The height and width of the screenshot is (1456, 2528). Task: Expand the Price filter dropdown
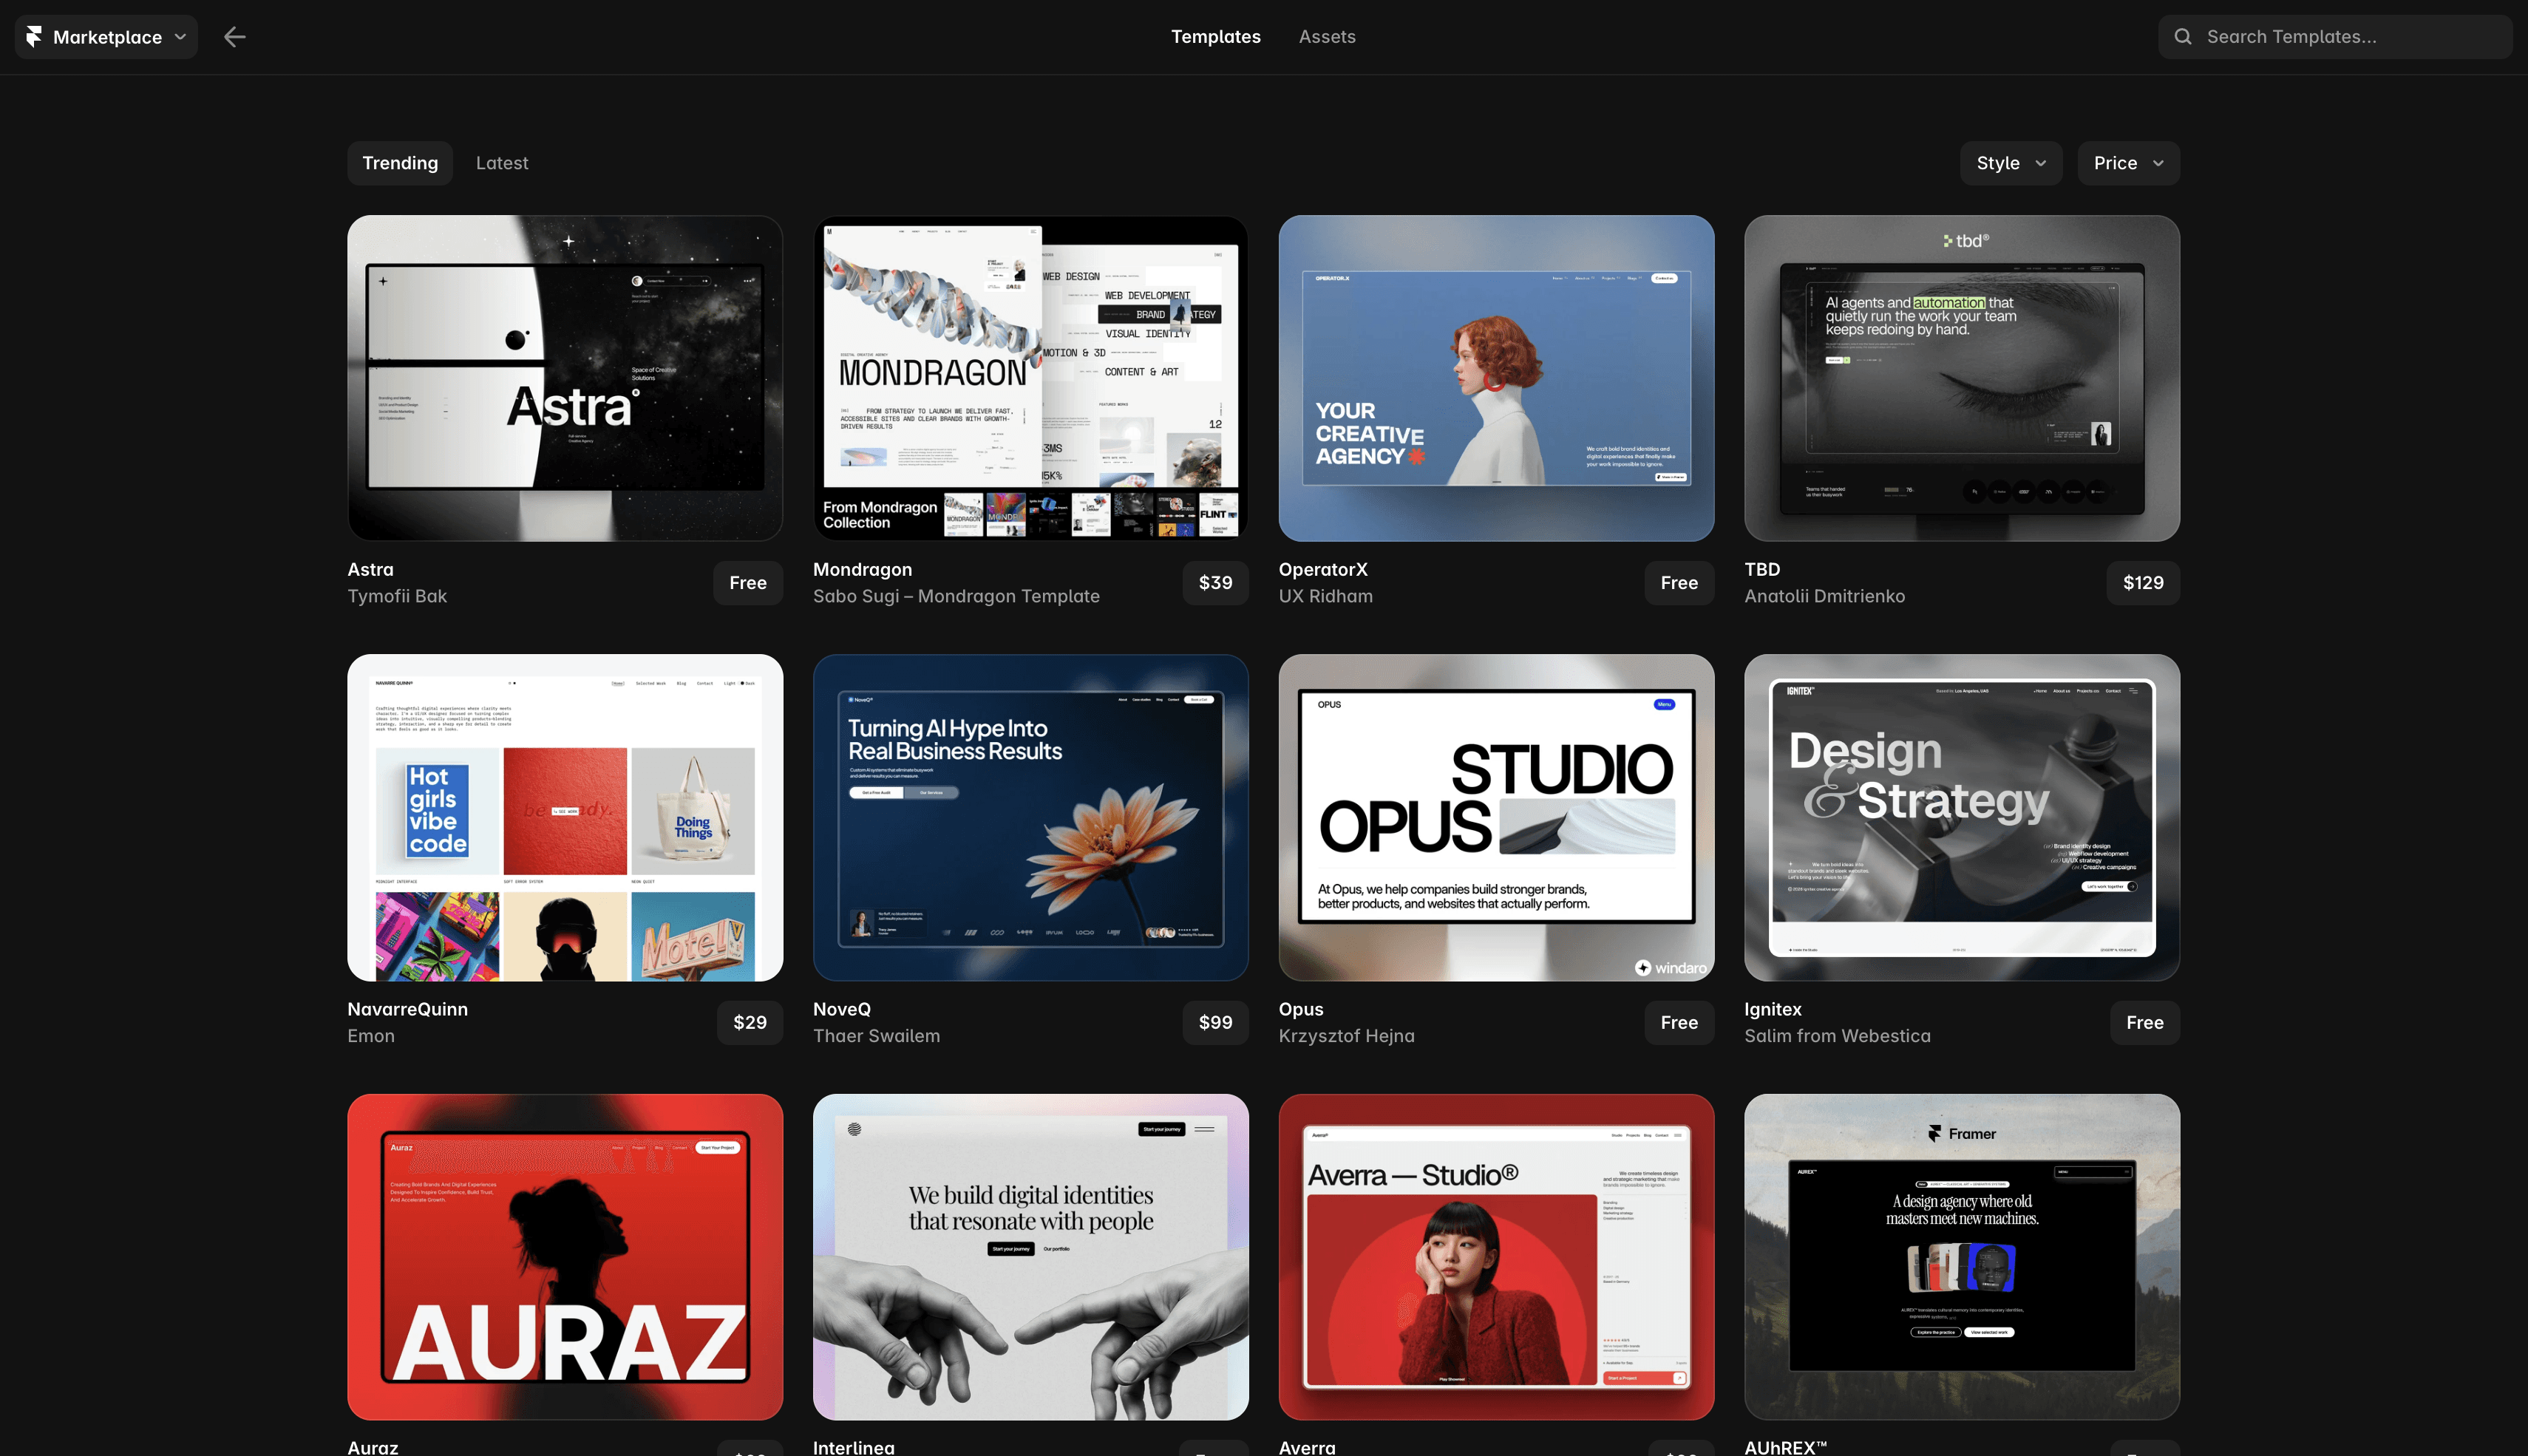[2129, 163]
